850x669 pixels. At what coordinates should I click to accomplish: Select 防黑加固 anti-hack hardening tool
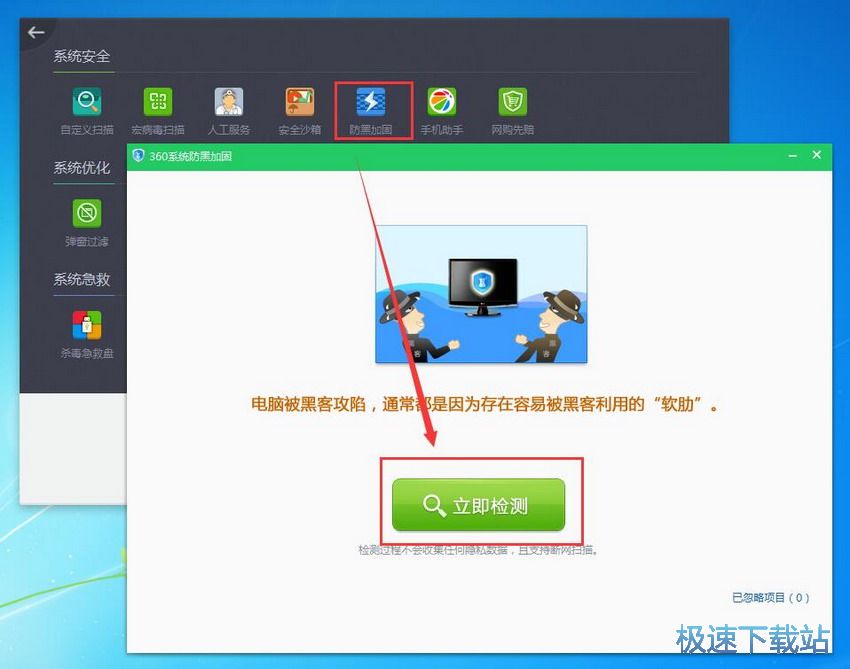click(x=371, y=111)
